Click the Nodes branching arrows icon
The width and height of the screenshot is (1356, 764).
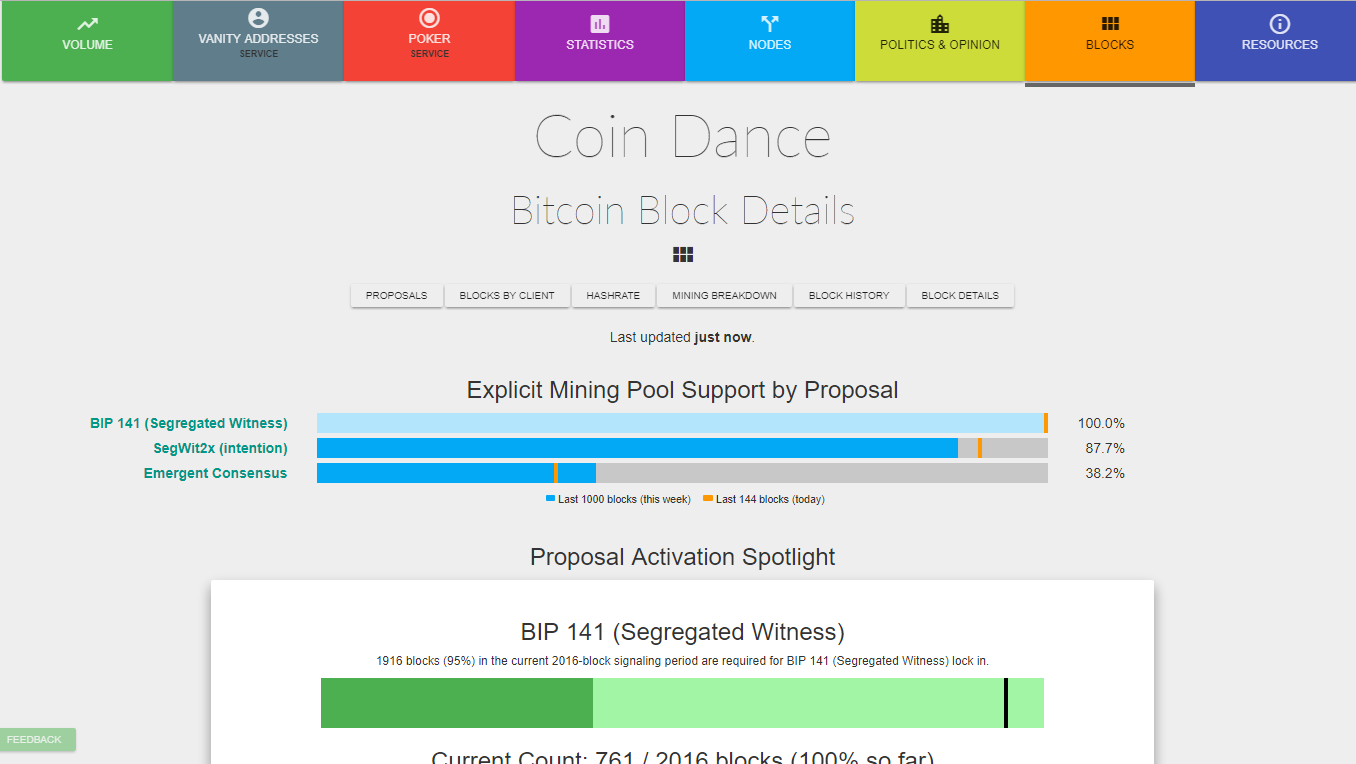tap(769, 24)
